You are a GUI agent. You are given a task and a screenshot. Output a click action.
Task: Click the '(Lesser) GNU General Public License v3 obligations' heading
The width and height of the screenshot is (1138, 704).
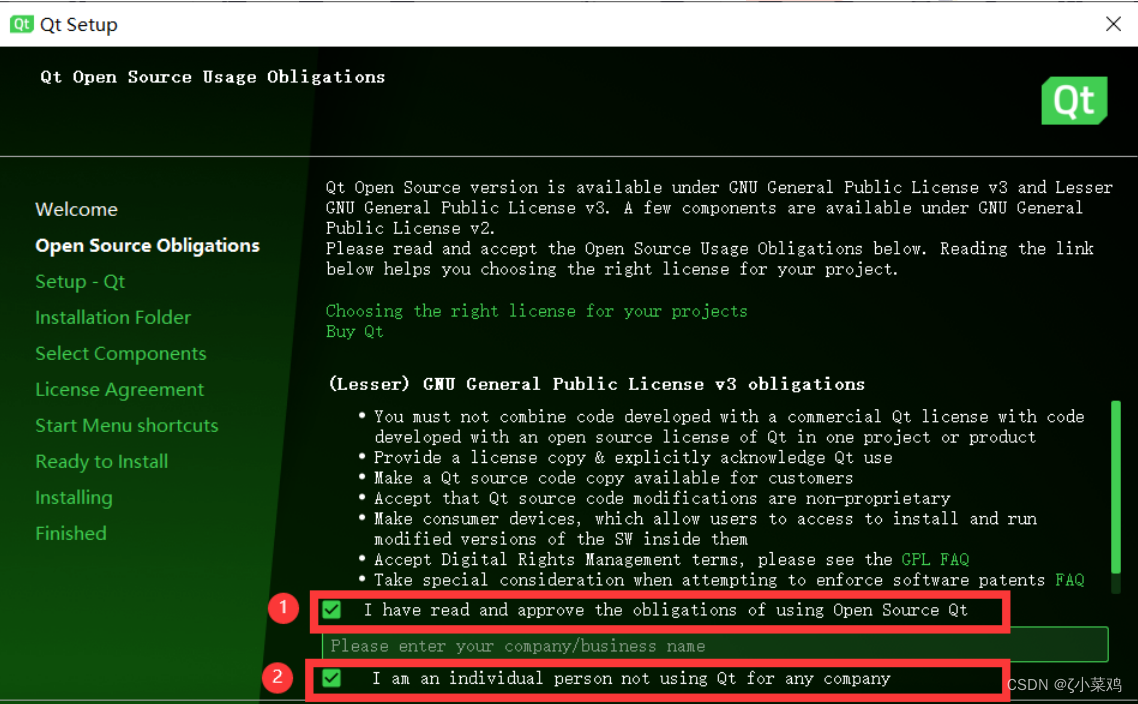pyautogui.click(x=597, y=384)
